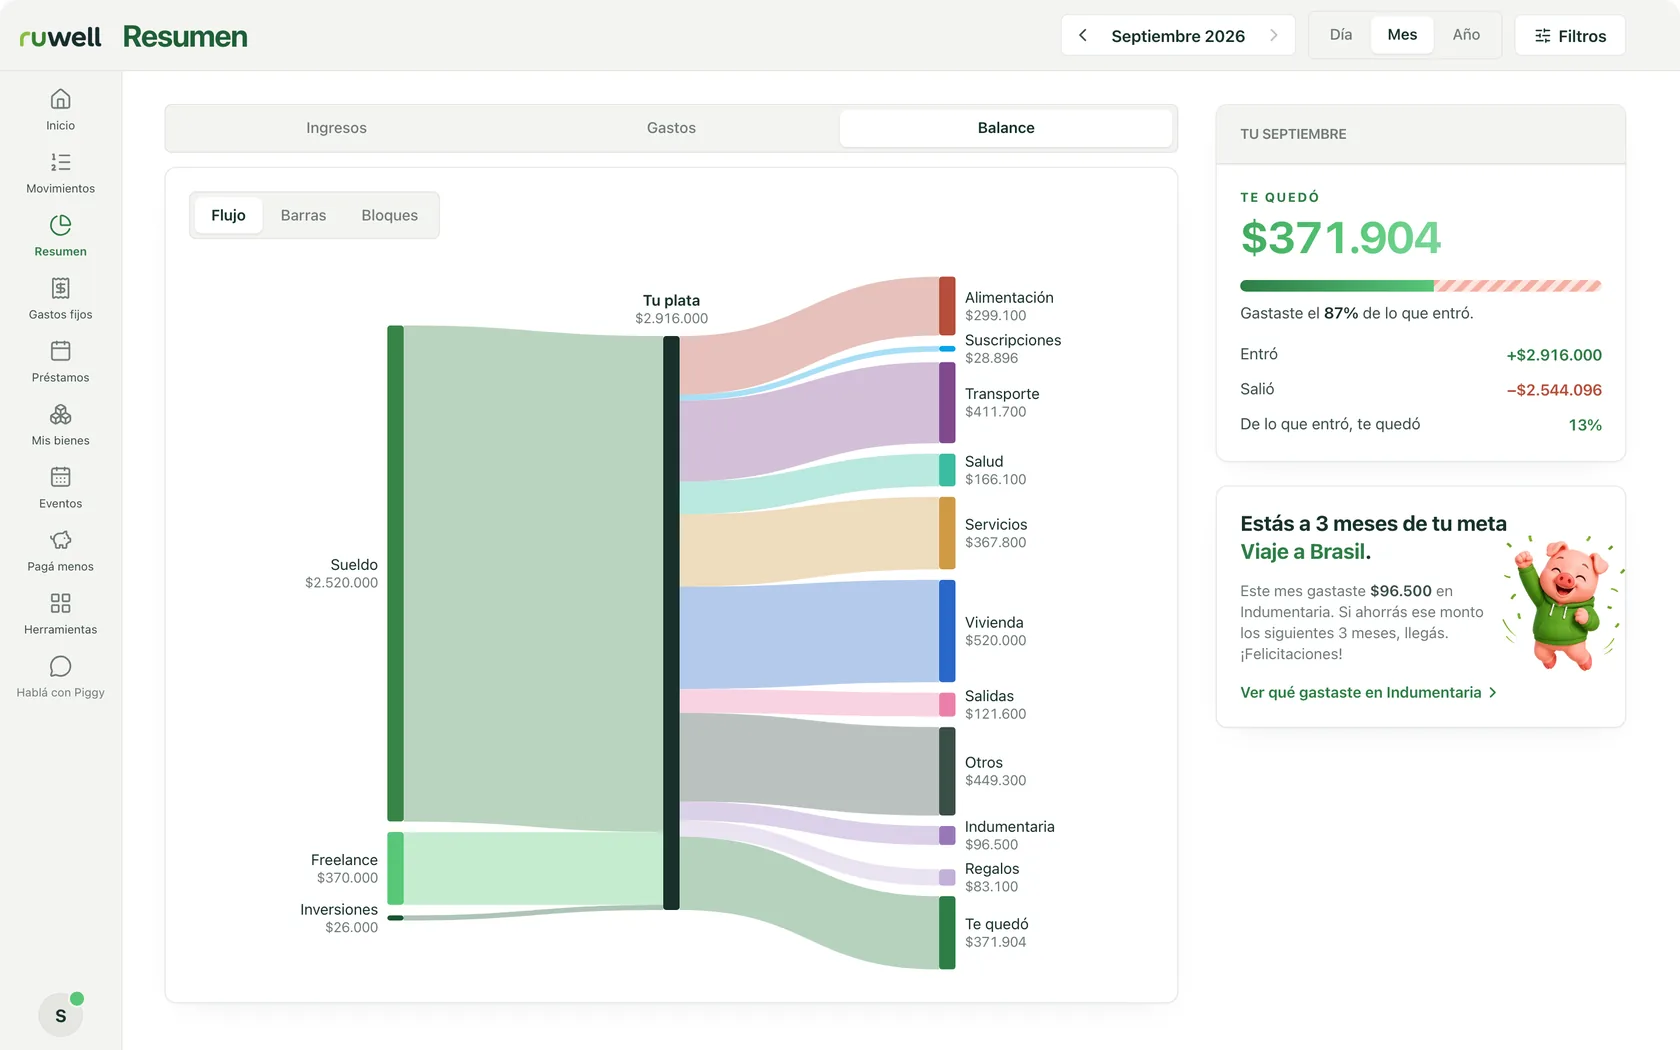Screen dimensions: 1680x1050
Task: Switch period to Año
Action: 1466,35
